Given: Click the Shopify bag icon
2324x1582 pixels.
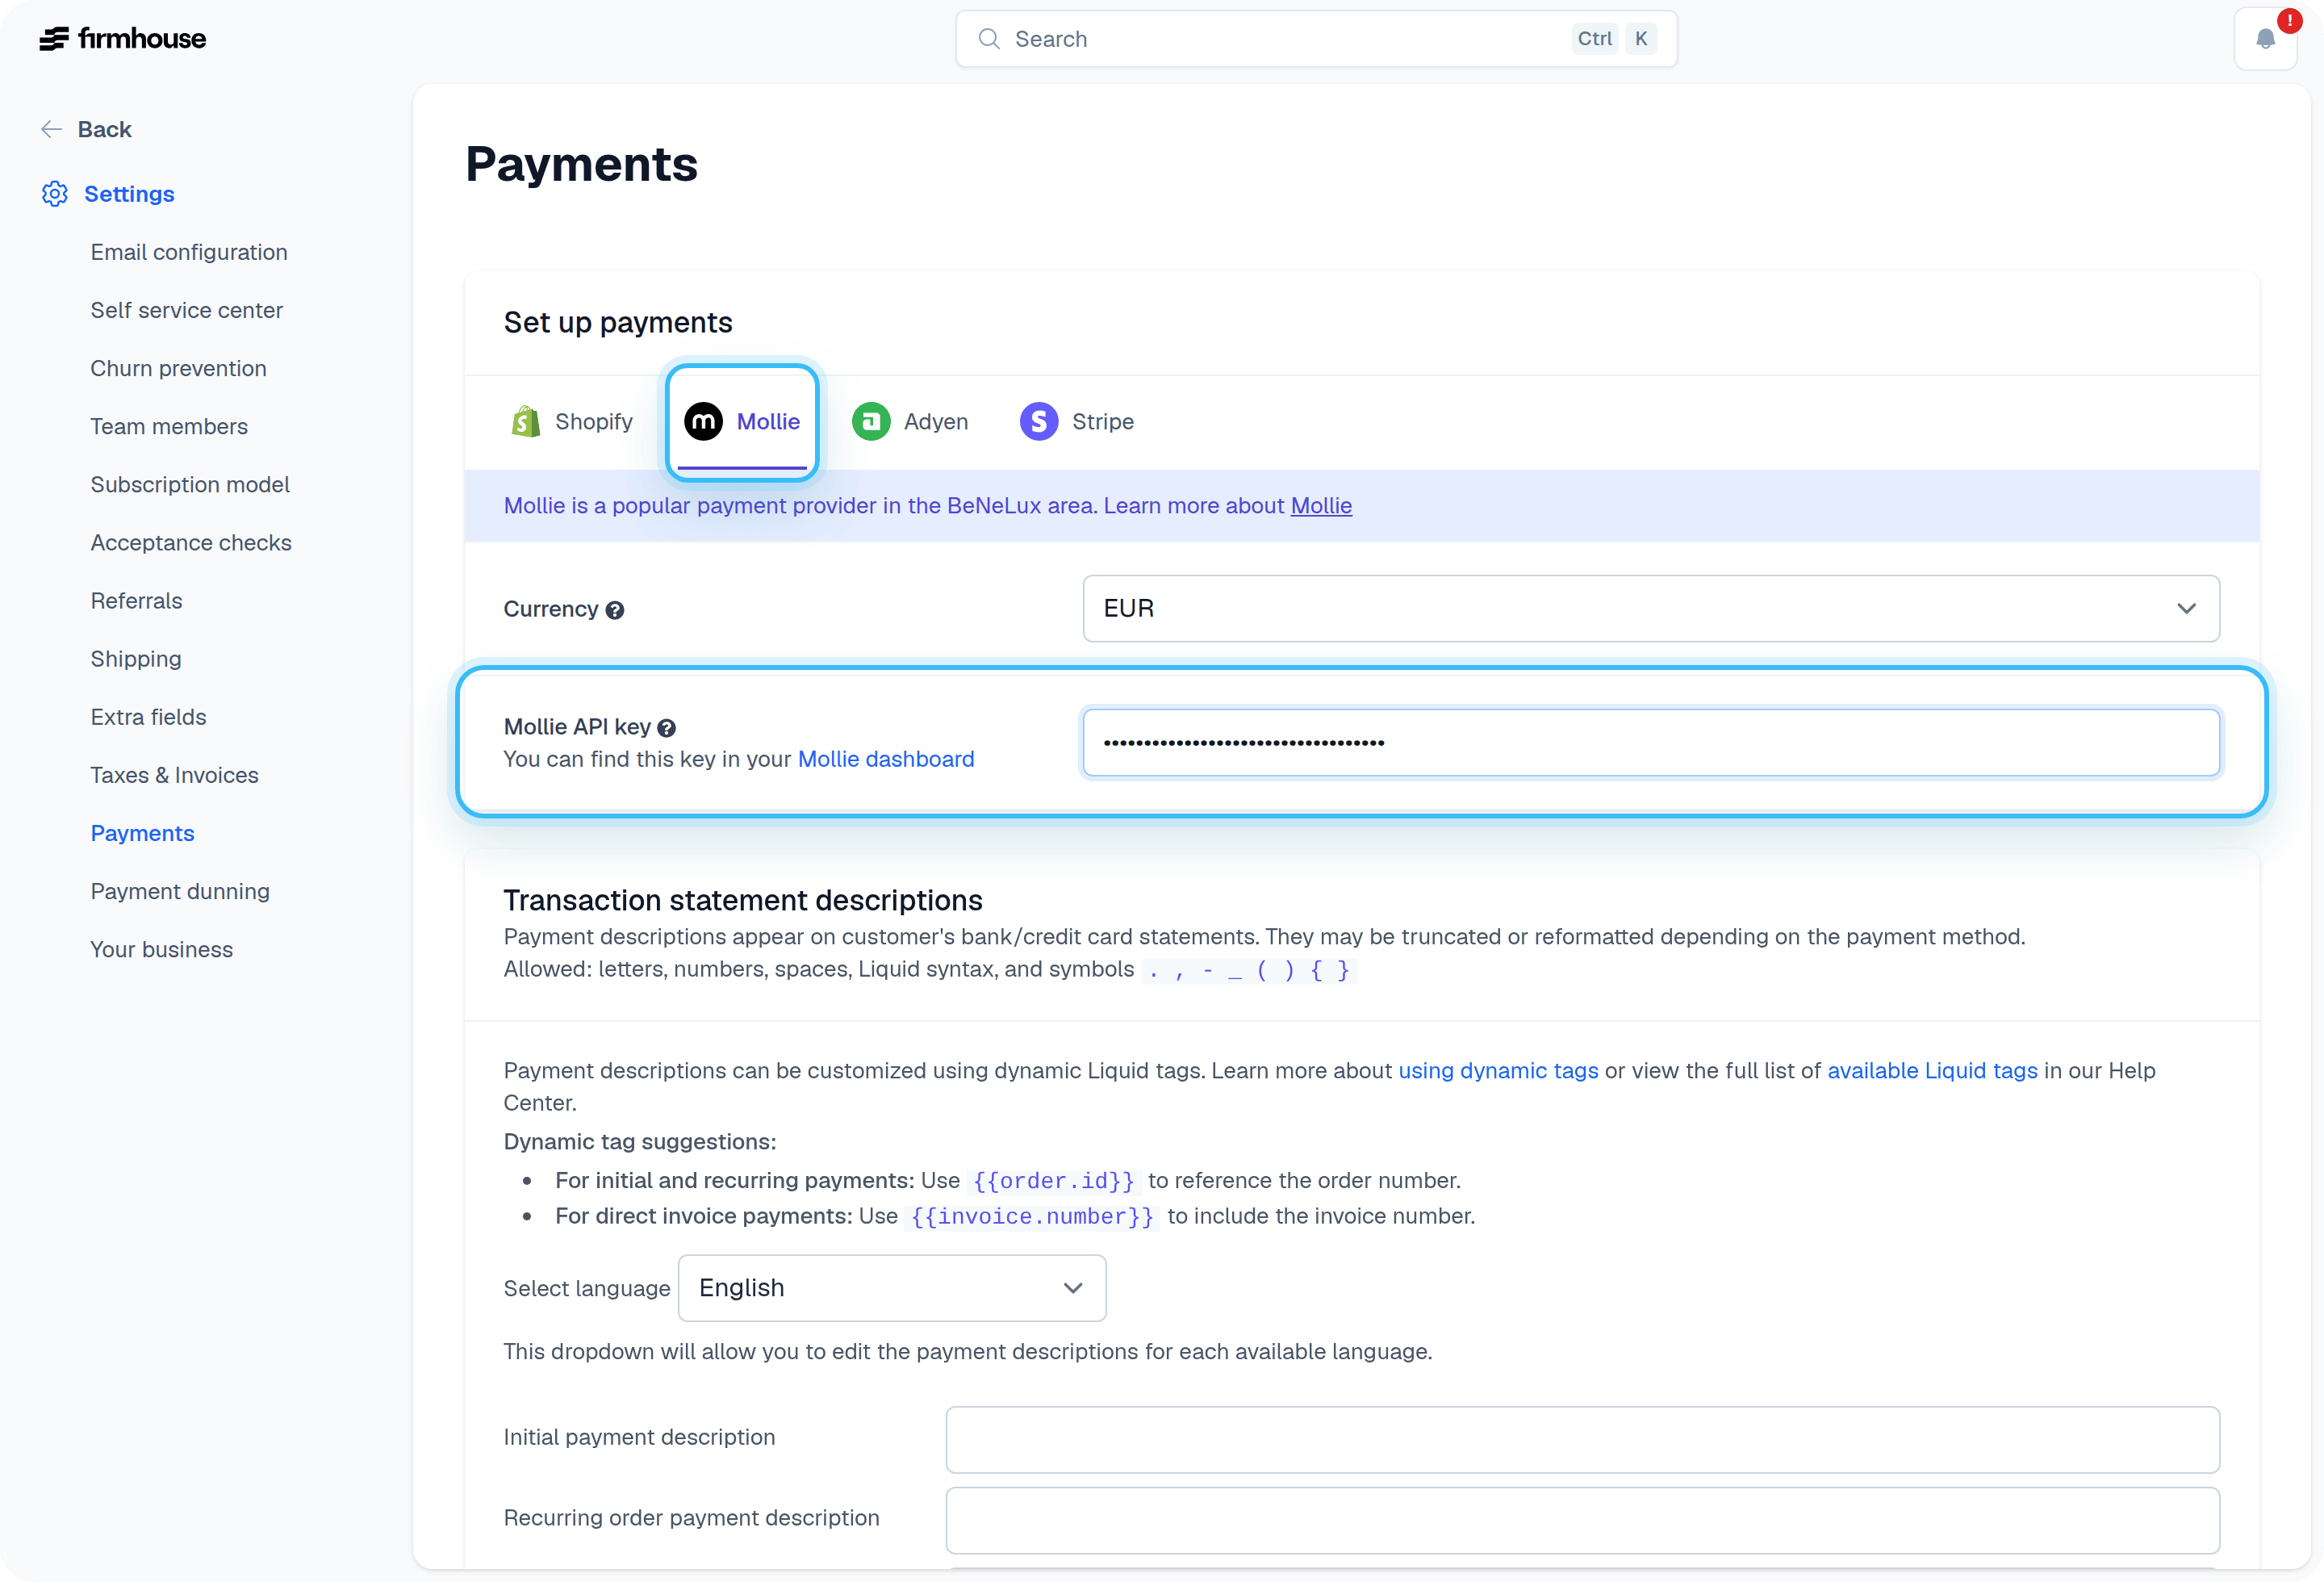Looking at the screenshot, I should [x=525, y=422].
